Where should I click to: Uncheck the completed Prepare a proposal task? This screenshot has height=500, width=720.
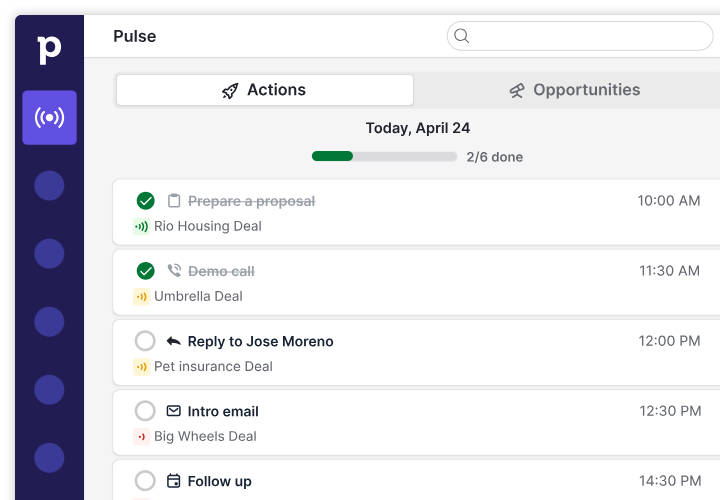(146, 201)
